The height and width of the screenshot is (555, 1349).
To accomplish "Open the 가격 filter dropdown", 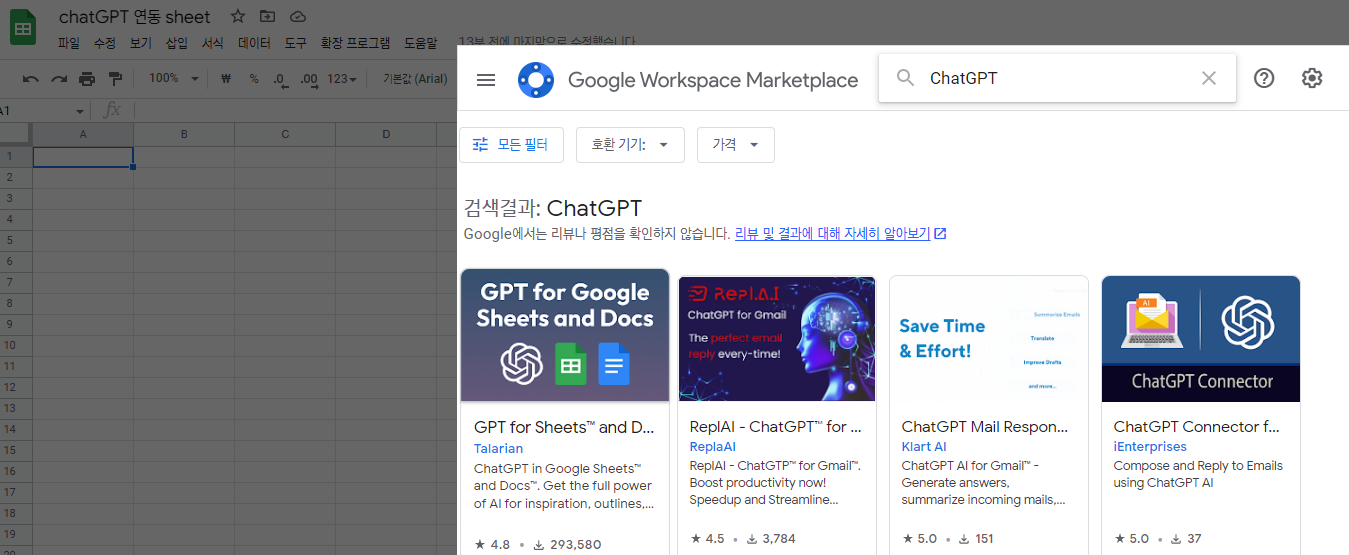I will pos(736,145).
